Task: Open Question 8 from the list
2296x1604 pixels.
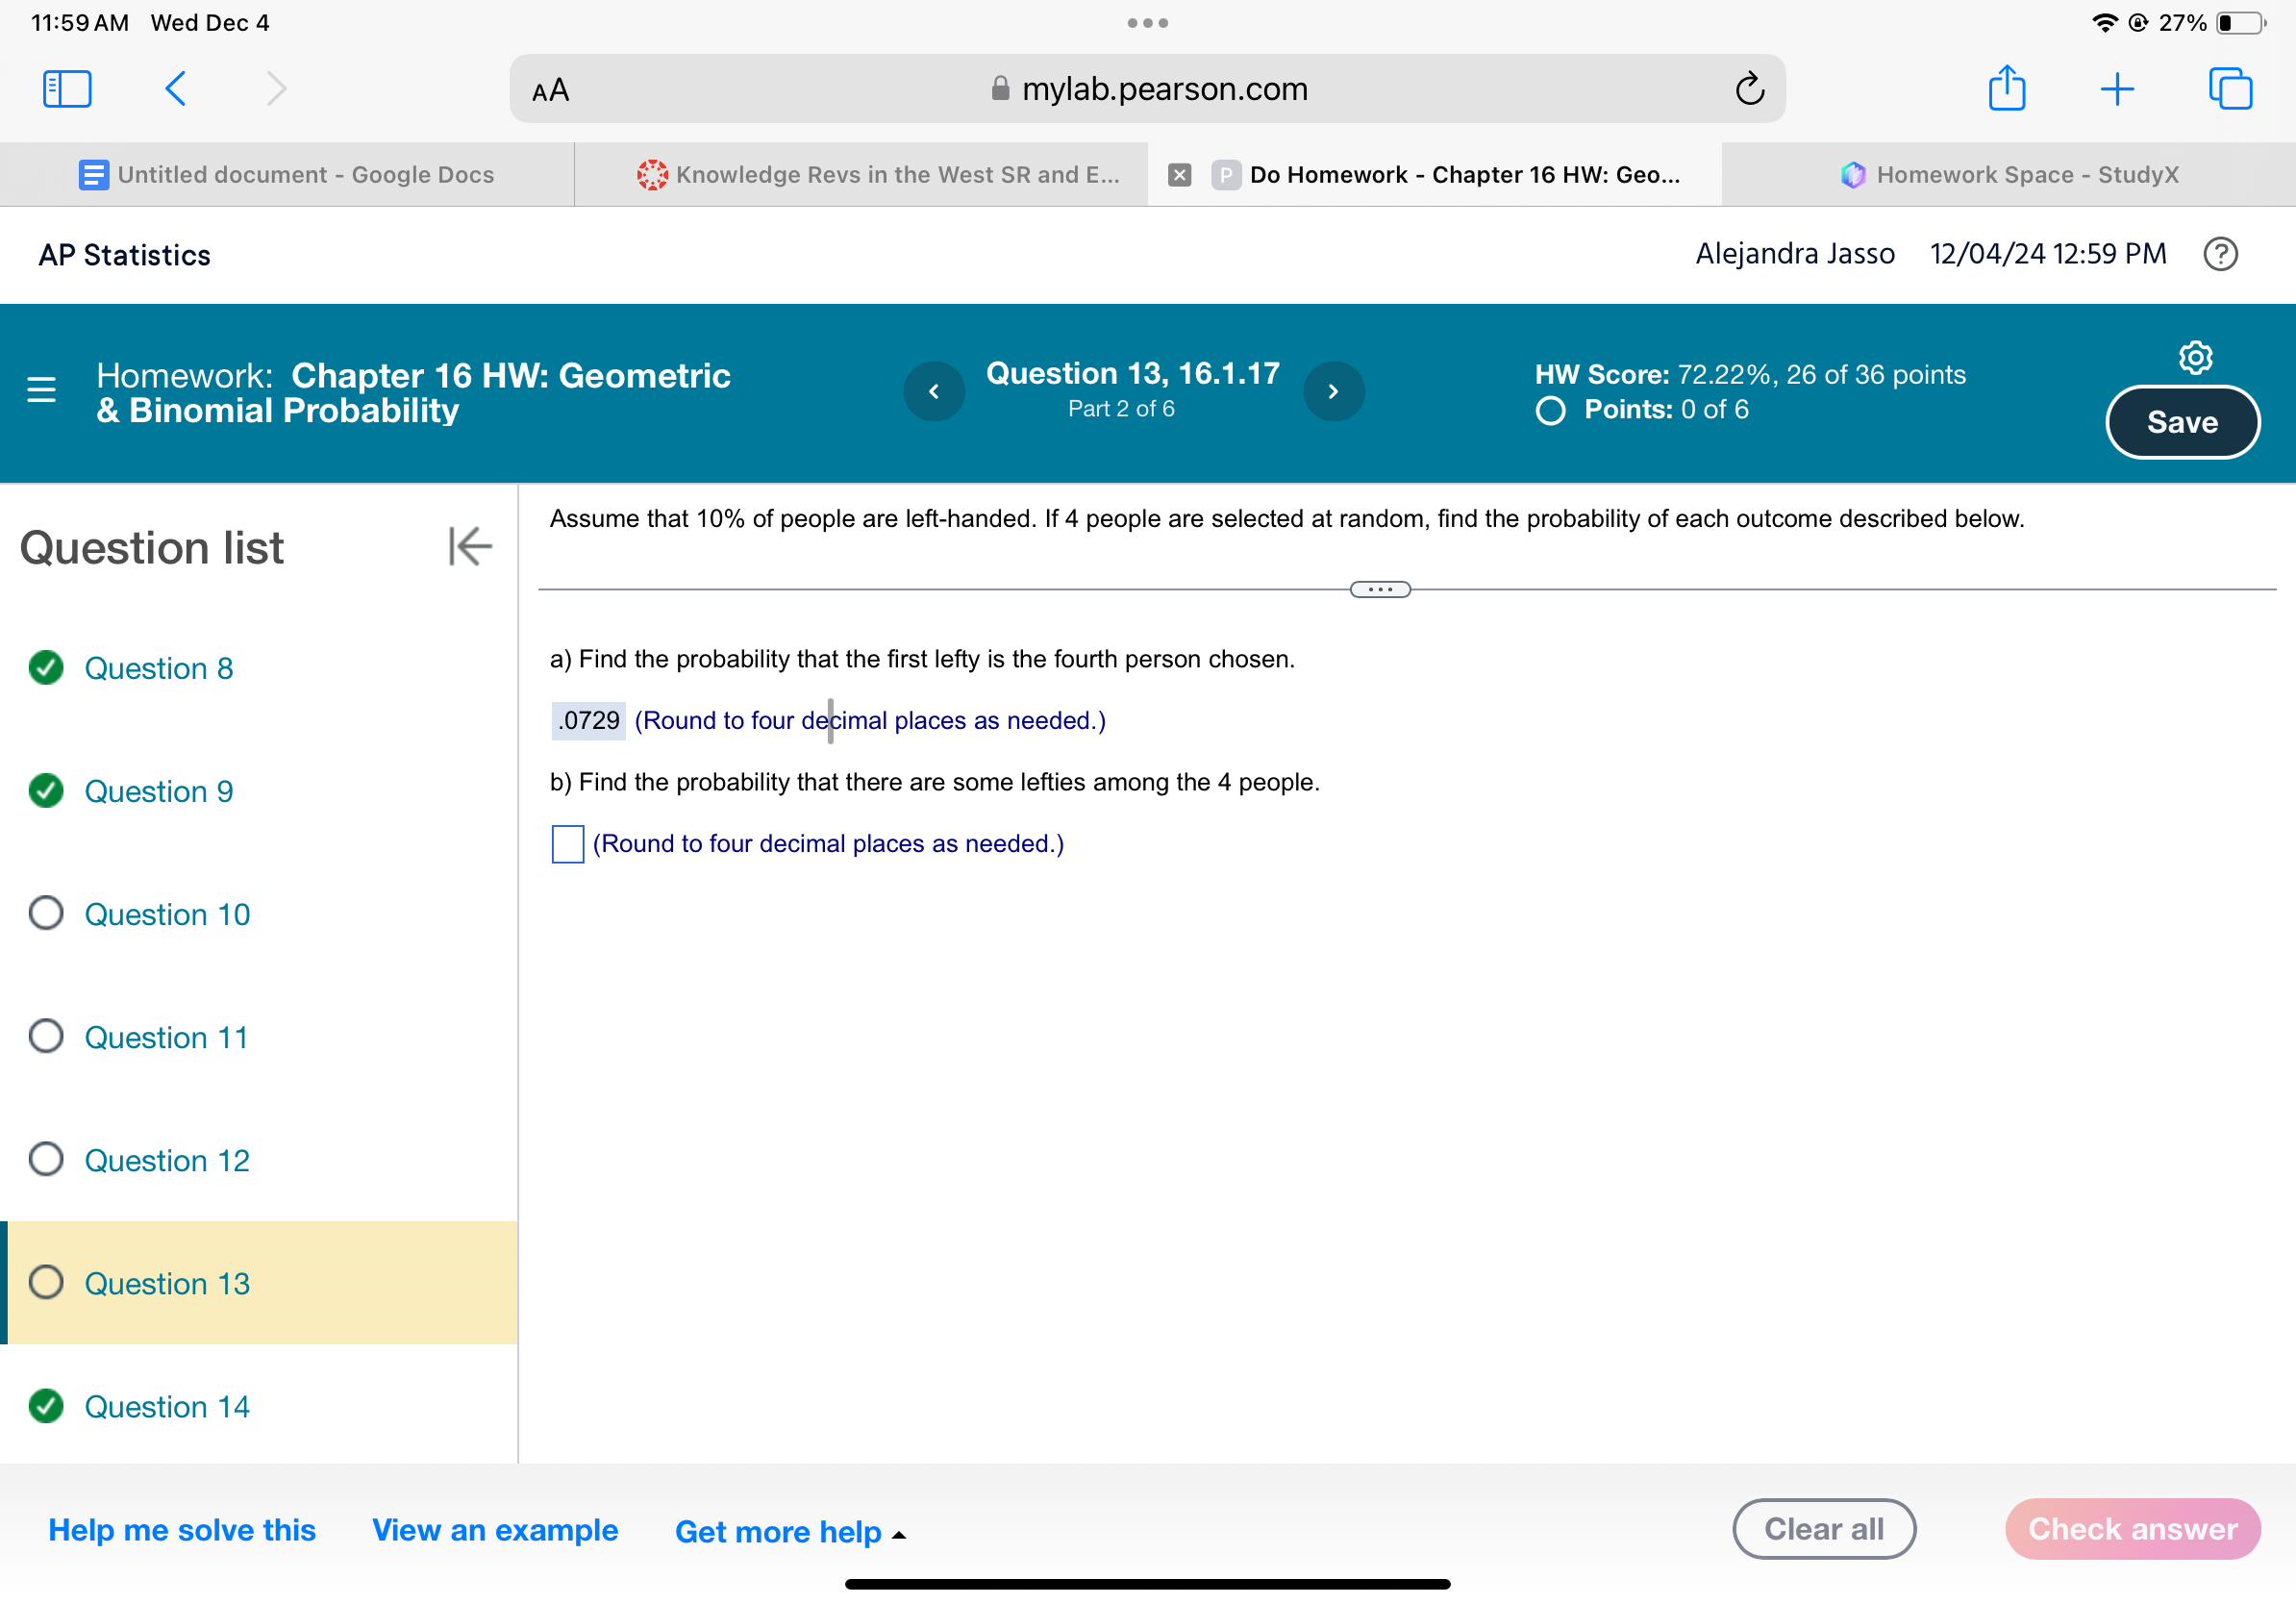Action: 158,668
